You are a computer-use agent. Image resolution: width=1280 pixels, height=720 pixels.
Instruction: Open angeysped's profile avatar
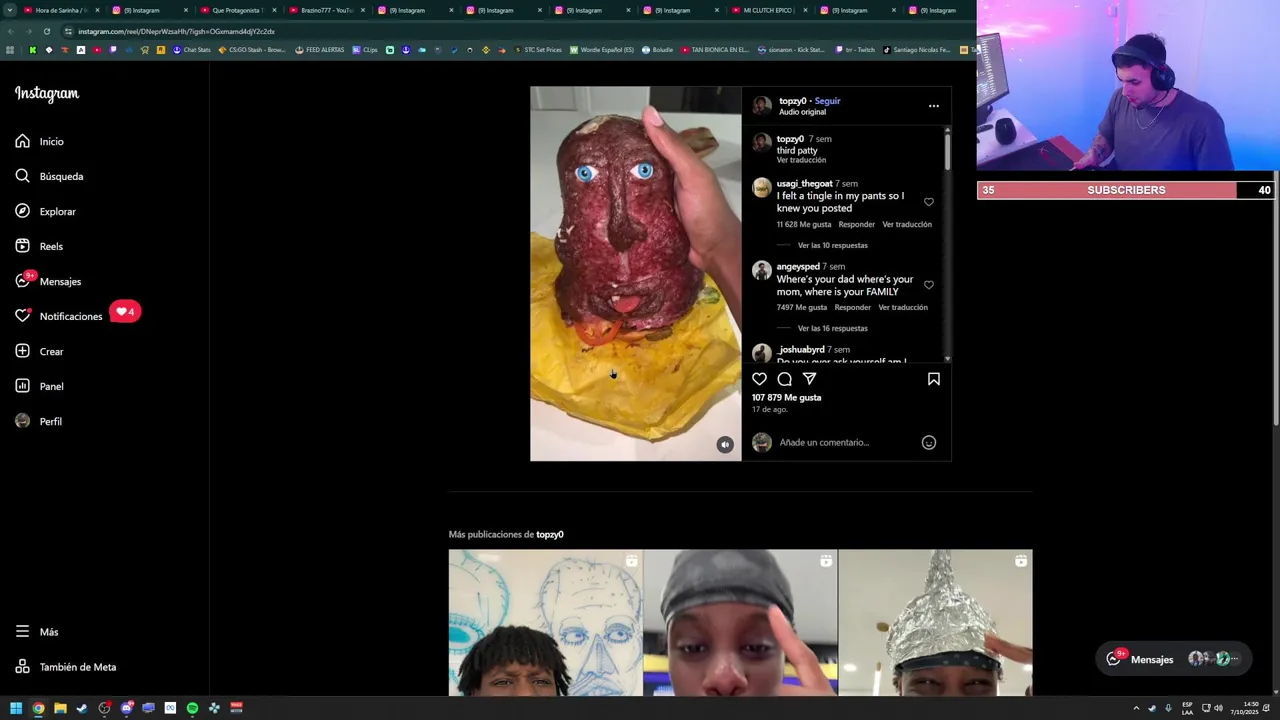762,271
